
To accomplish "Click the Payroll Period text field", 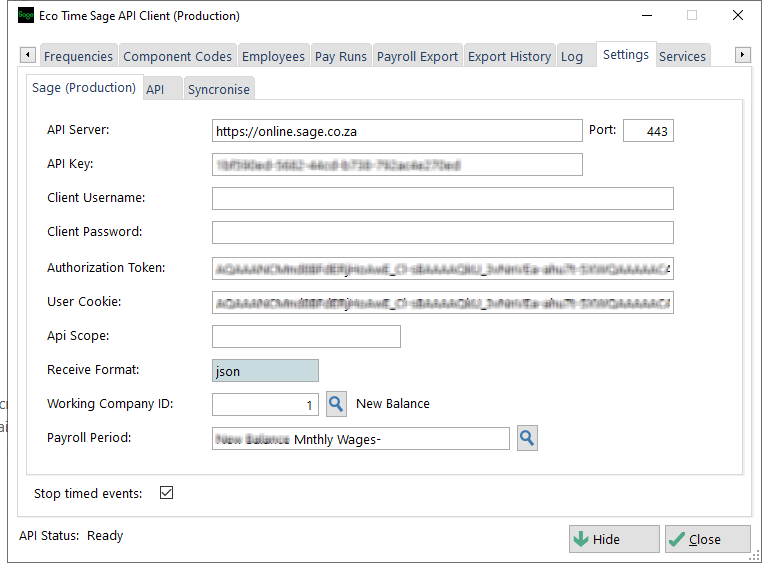I will click(361, 439).
